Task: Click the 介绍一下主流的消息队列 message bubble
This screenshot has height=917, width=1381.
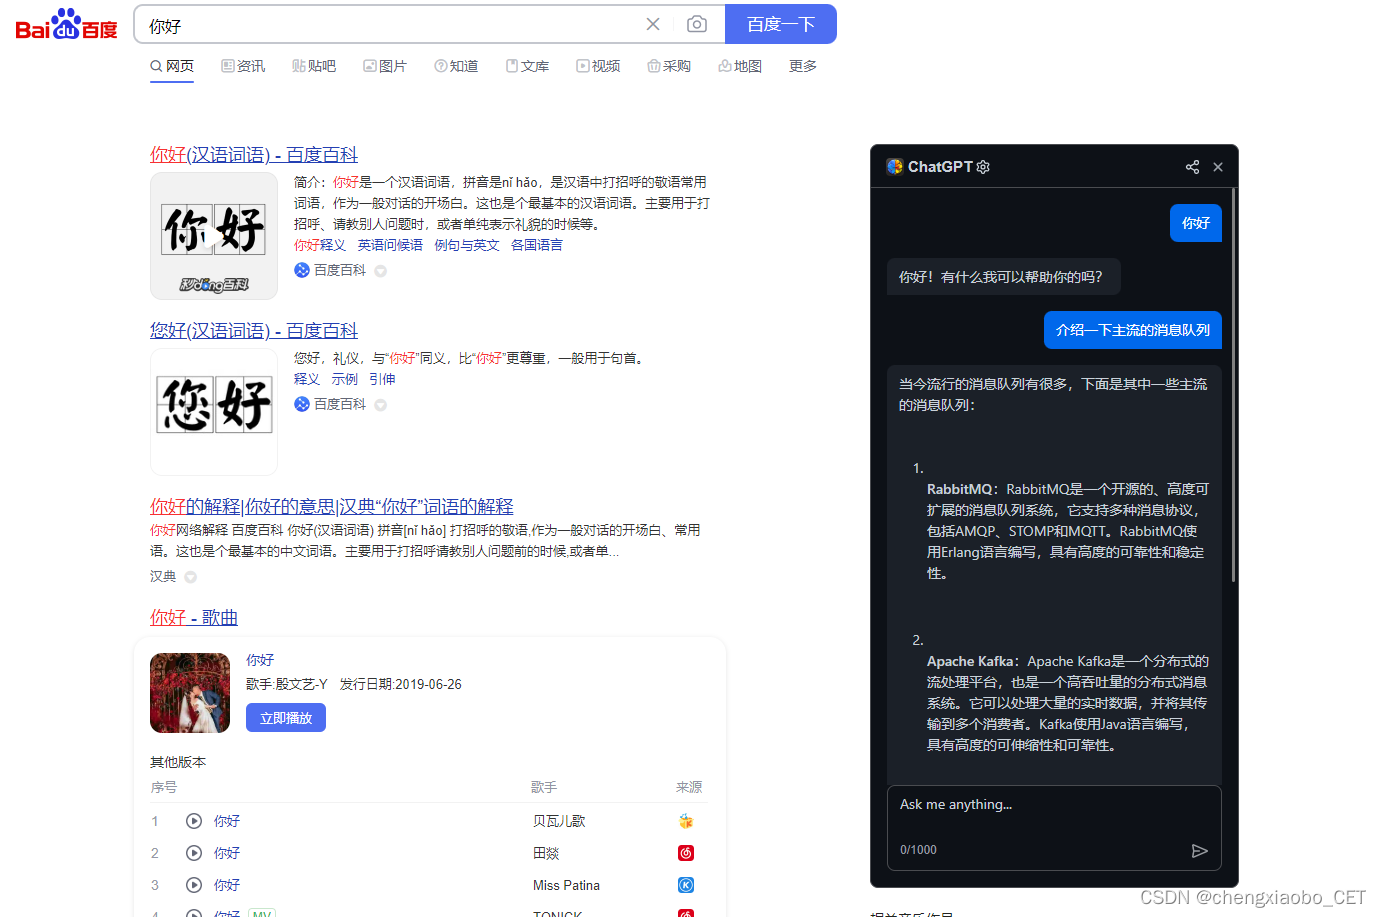Action: 1133,330
